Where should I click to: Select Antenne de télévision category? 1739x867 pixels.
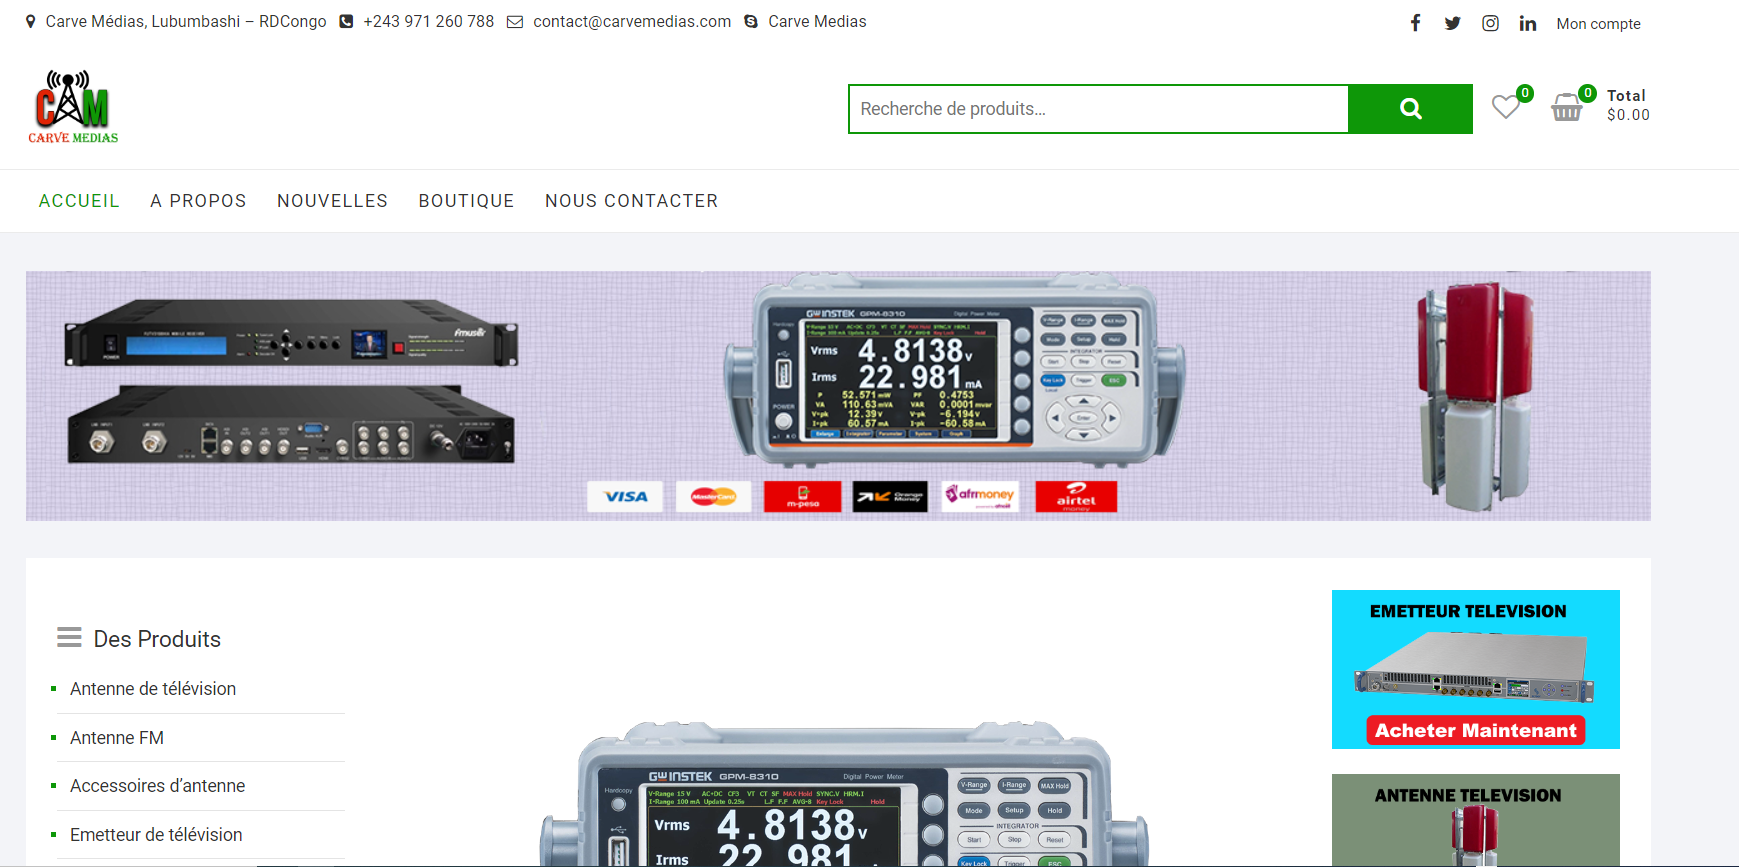tap(153, 689)
